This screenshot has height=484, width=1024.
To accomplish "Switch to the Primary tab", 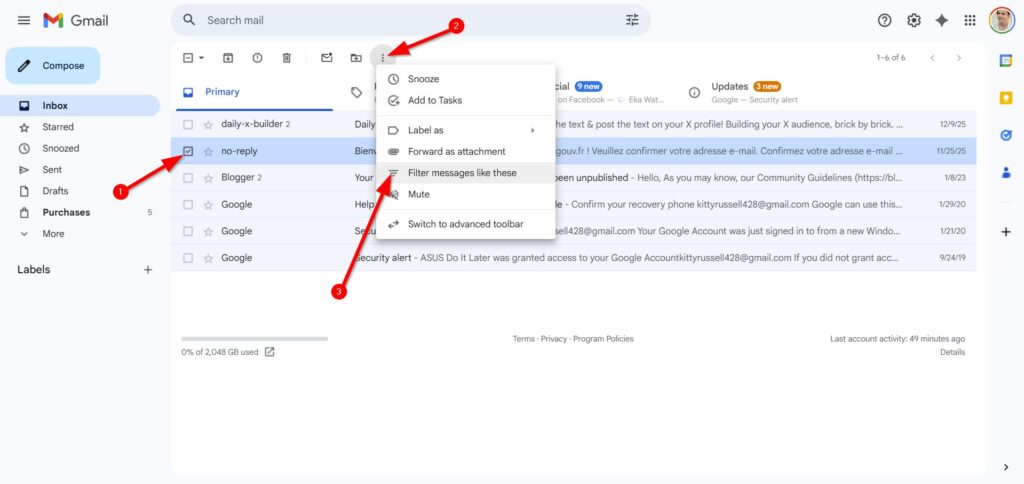I will pyautogui.click(x=255, y=92).
